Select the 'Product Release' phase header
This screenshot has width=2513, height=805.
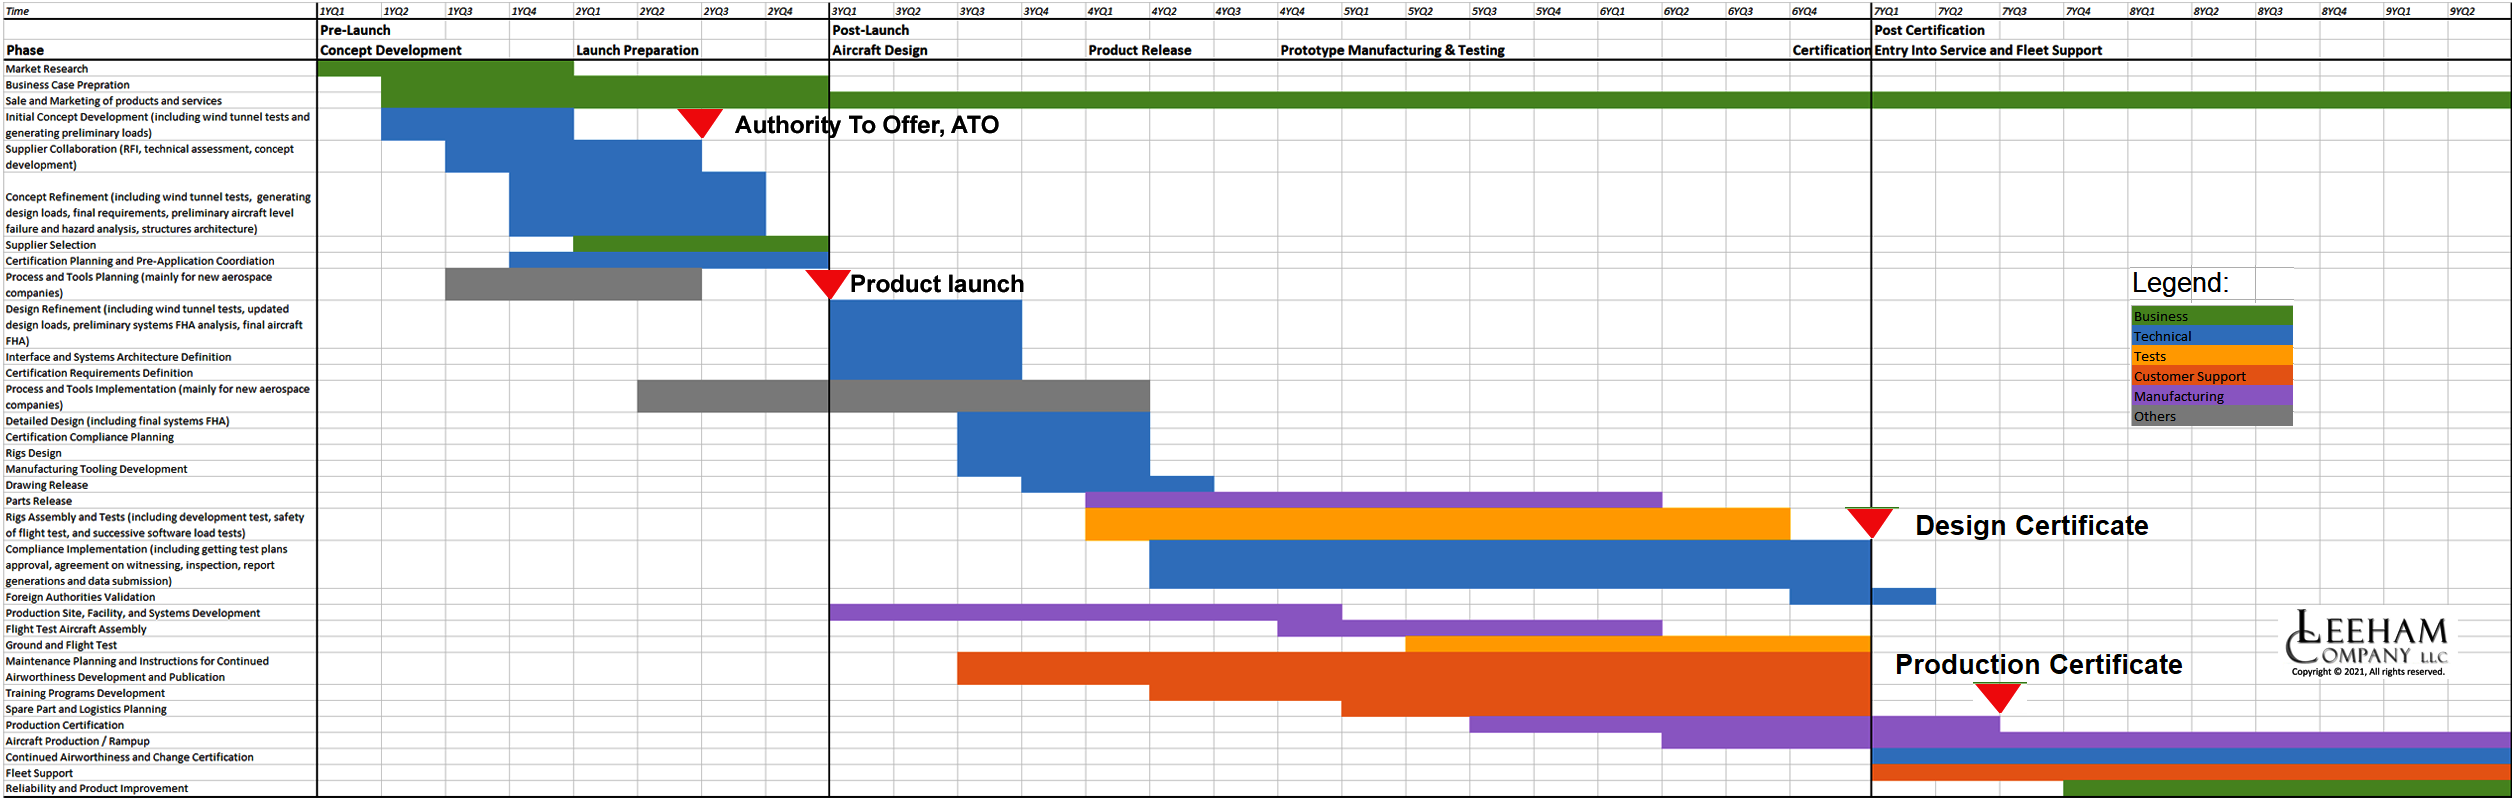click(1140, 50)
